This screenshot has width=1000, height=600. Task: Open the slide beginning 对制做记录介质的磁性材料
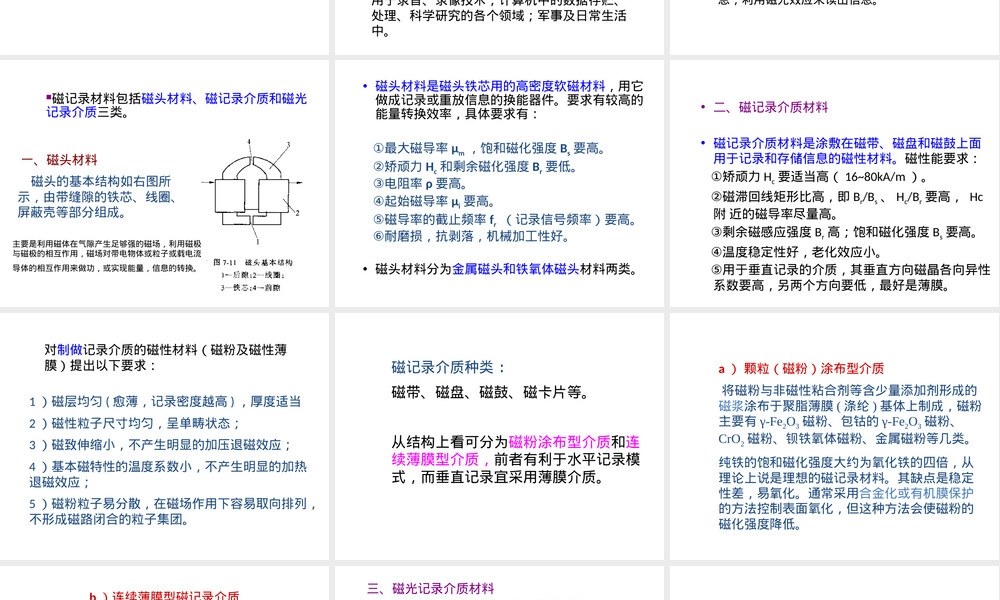165,436
